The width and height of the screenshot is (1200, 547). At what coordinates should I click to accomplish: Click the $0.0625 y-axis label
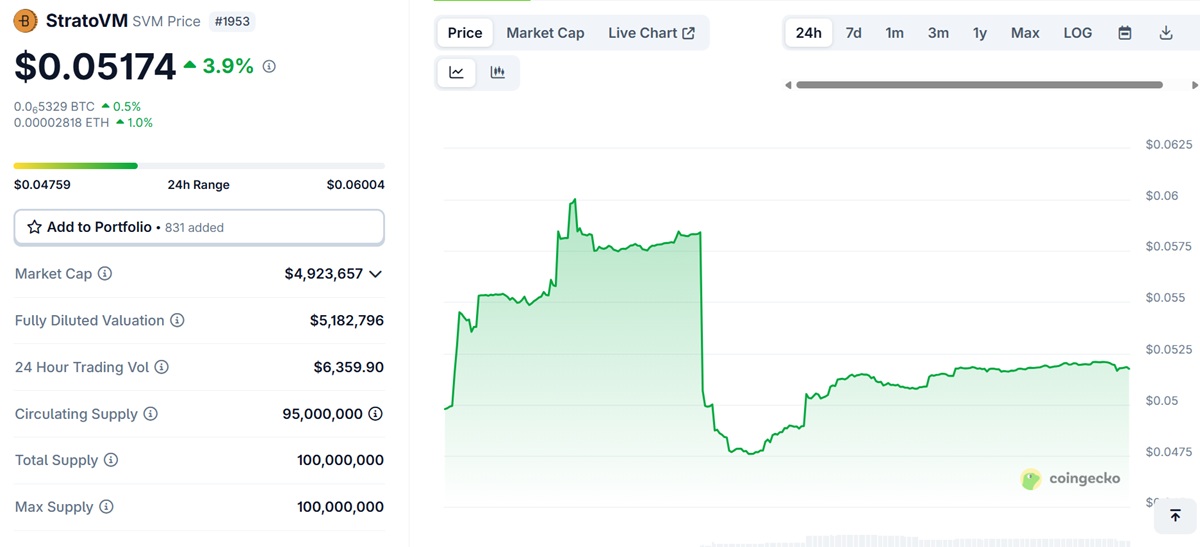click(1169, 145)
